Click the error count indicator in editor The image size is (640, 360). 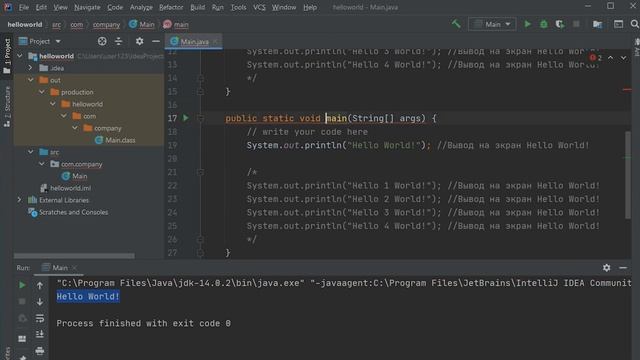[596, 58]
